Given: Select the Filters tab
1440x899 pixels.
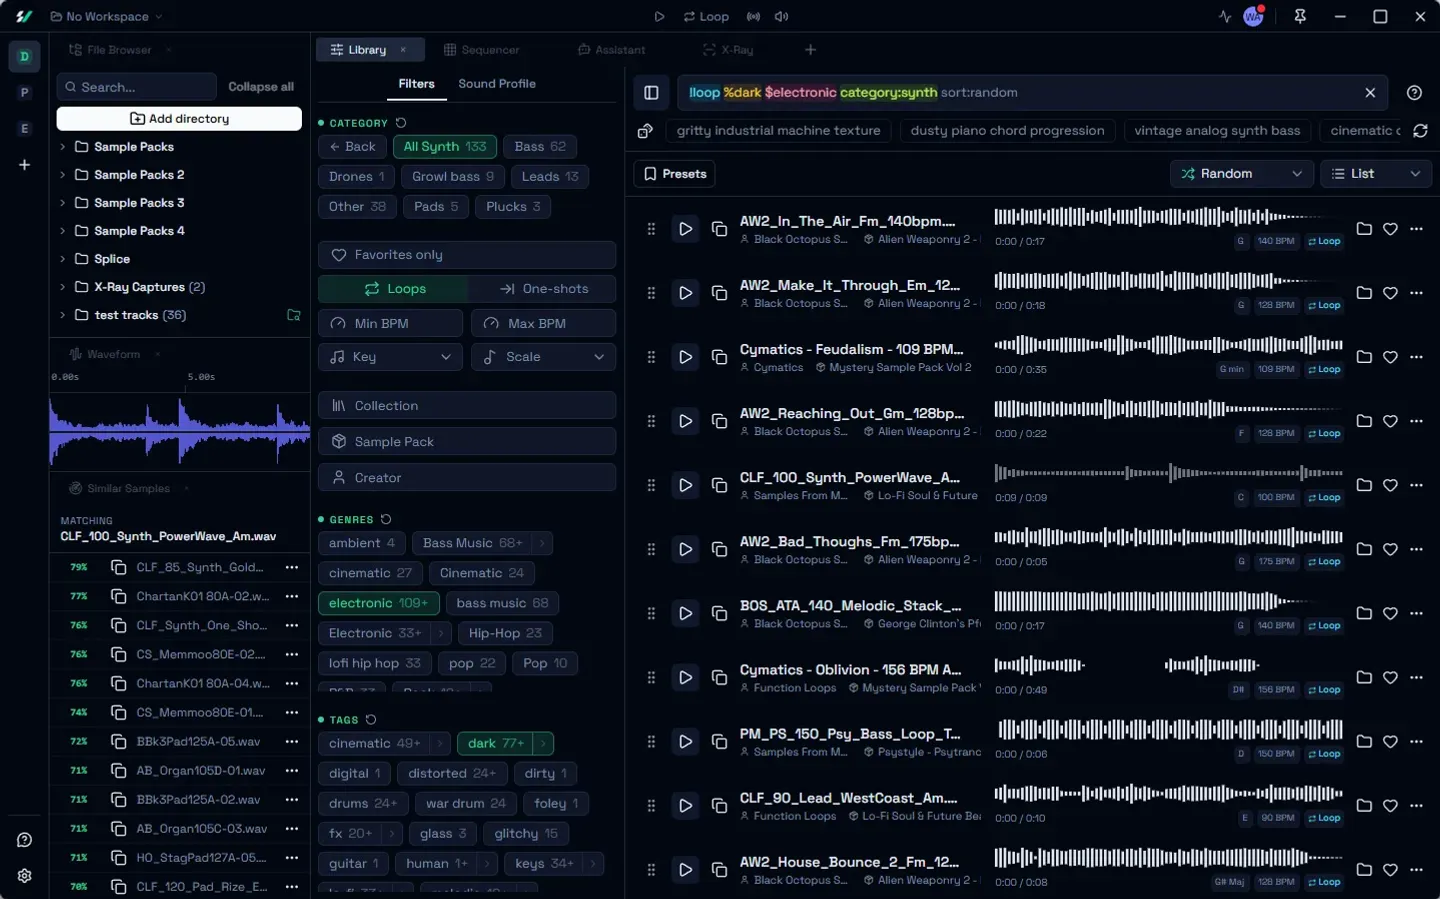Looking at the screenshot, I should [x=416, y=84].
